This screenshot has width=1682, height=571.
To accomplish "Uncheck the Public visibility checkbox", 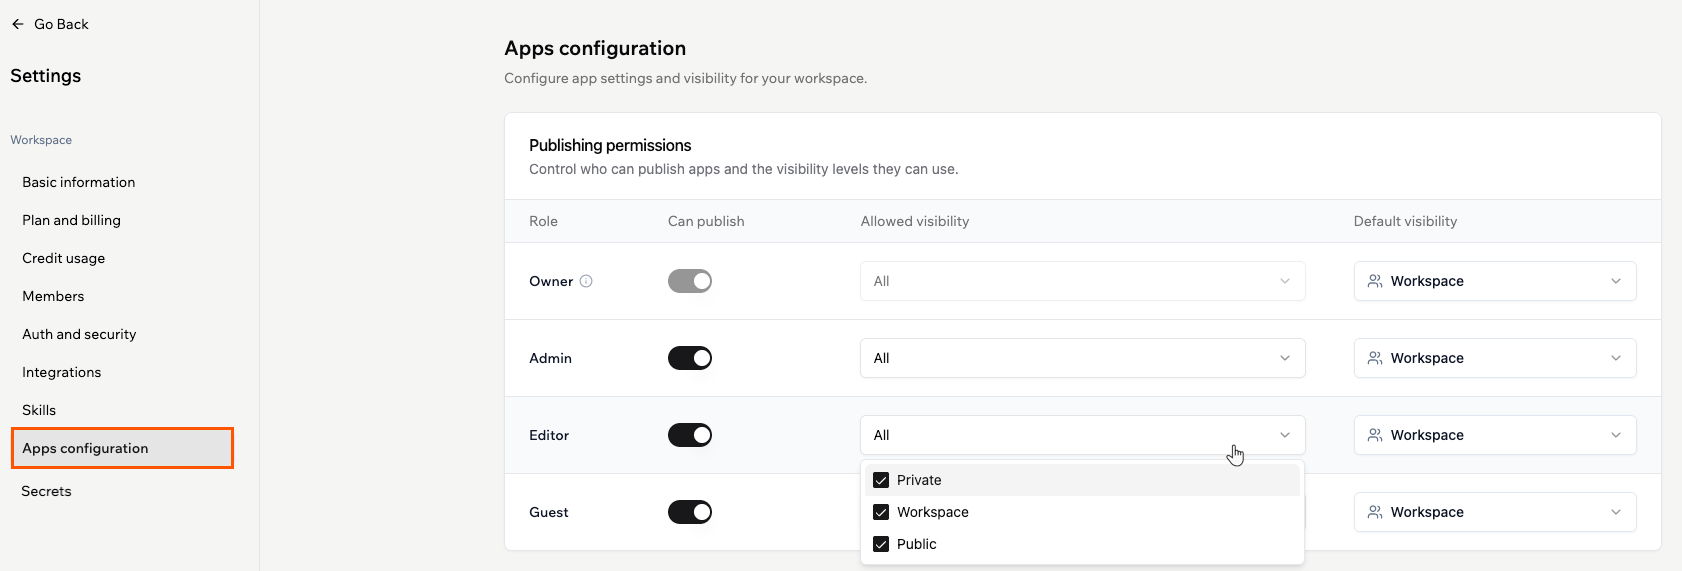I will (x=881, y=544).
